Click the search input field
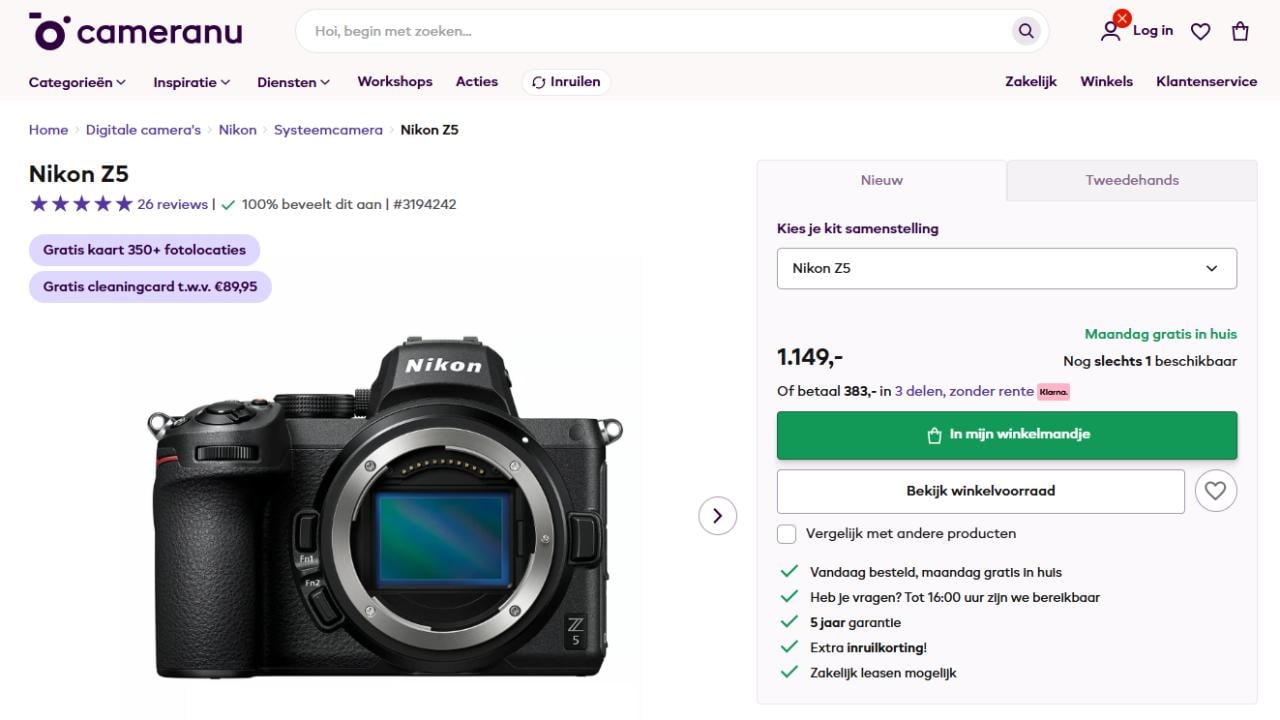The image size is (1280, 720). click(660, 31)
